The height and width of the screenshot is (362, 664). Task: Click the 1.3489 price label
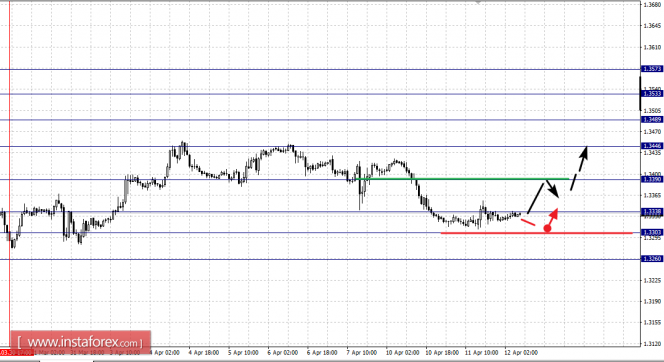(x=652, y=120)
